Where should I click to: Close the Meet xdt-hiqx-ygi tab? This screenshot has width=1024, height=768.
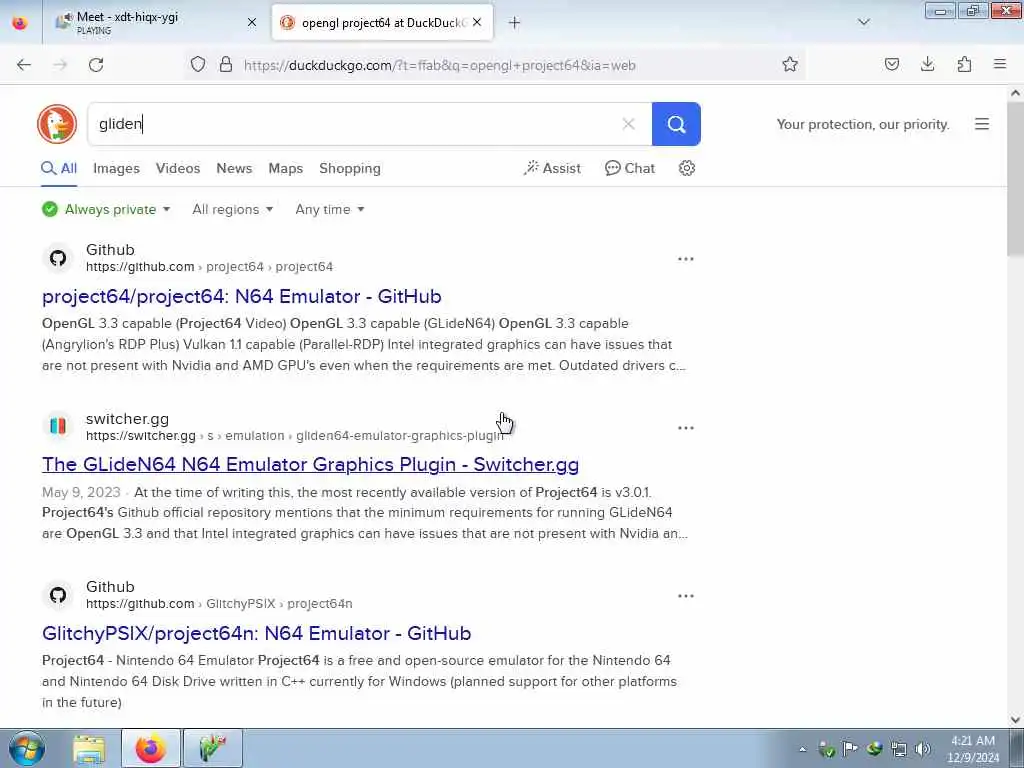[252, 23]
